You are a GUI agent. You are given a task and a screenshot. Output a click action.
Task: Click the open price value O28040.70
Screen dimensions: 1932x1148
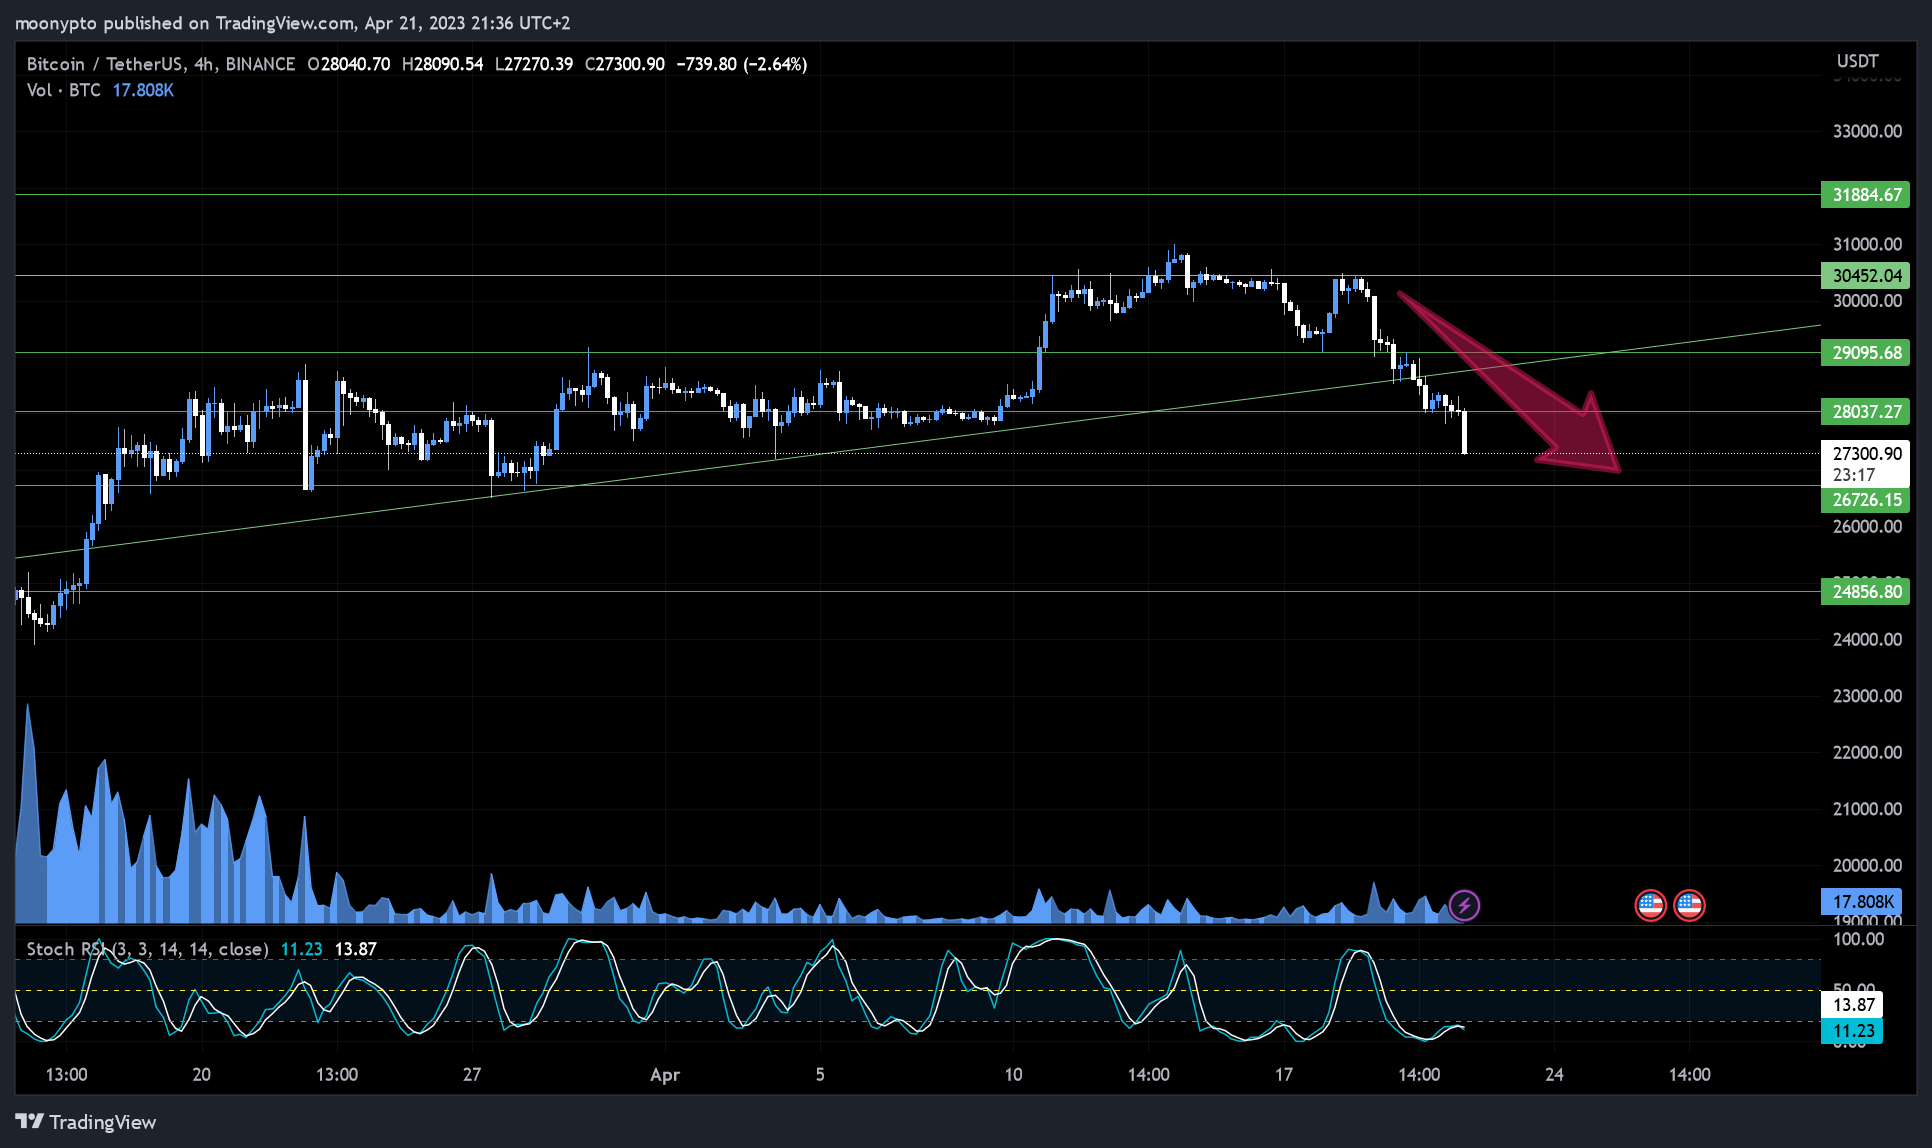coord(349,64)
